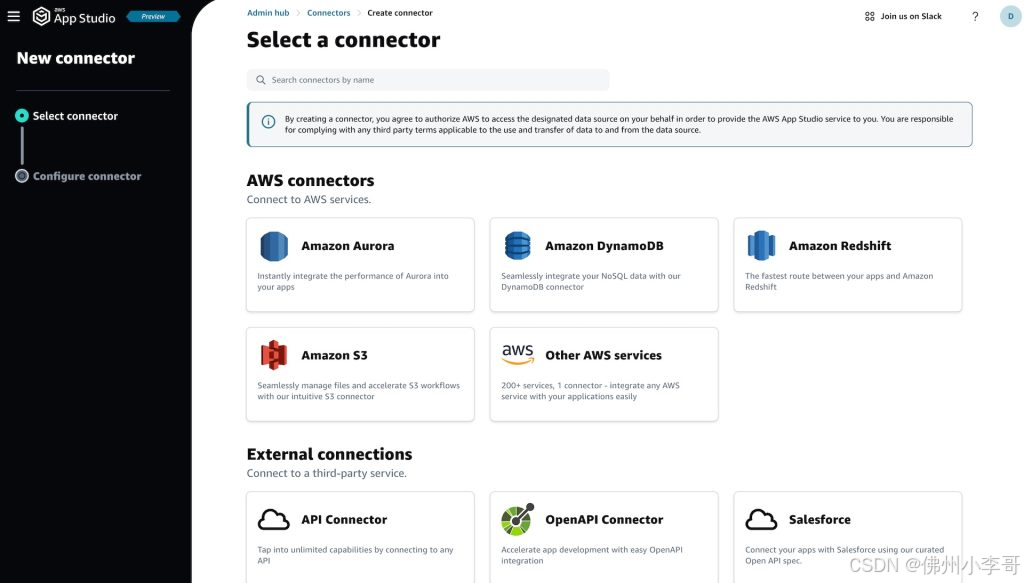The height and width of the screenshot is (583, 1024).
Task: Click the info icon in the notice banner
Action: pos(268,122)
